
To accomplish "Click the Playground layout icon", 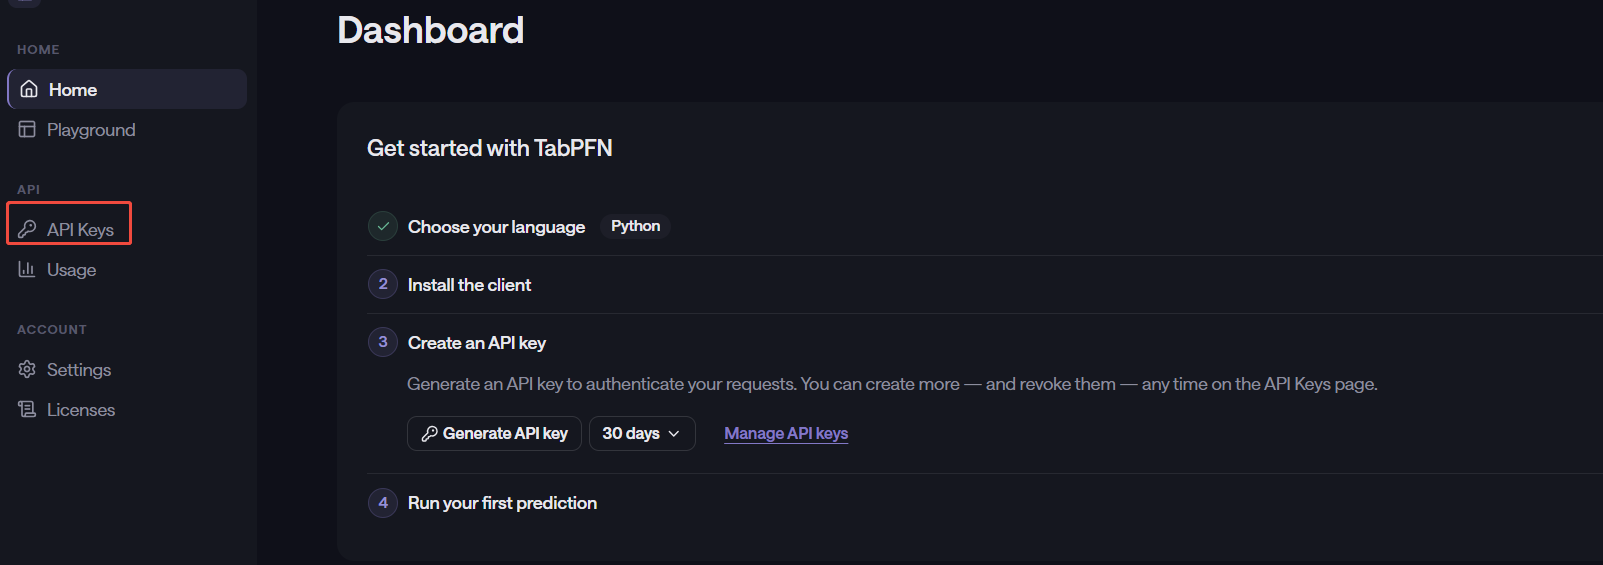I will click(27, 129).
